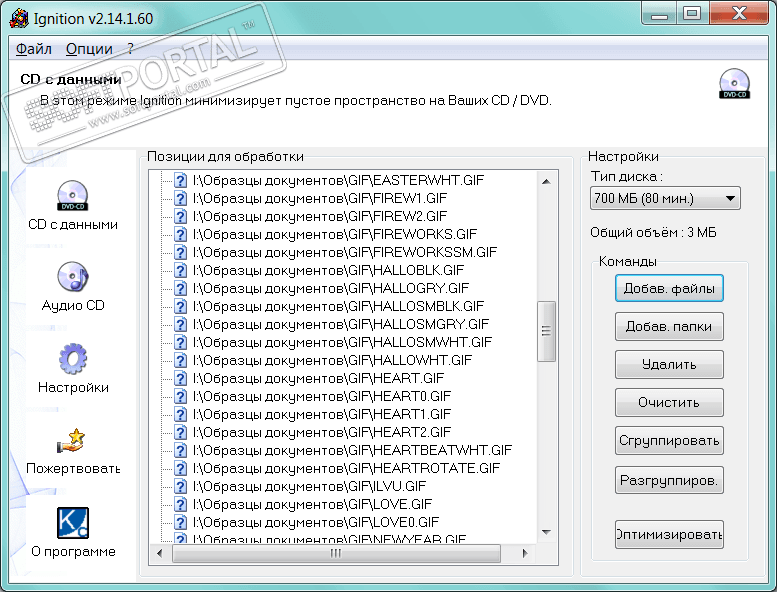Expand the Тип диска dropdown

[x=665, y=198]
